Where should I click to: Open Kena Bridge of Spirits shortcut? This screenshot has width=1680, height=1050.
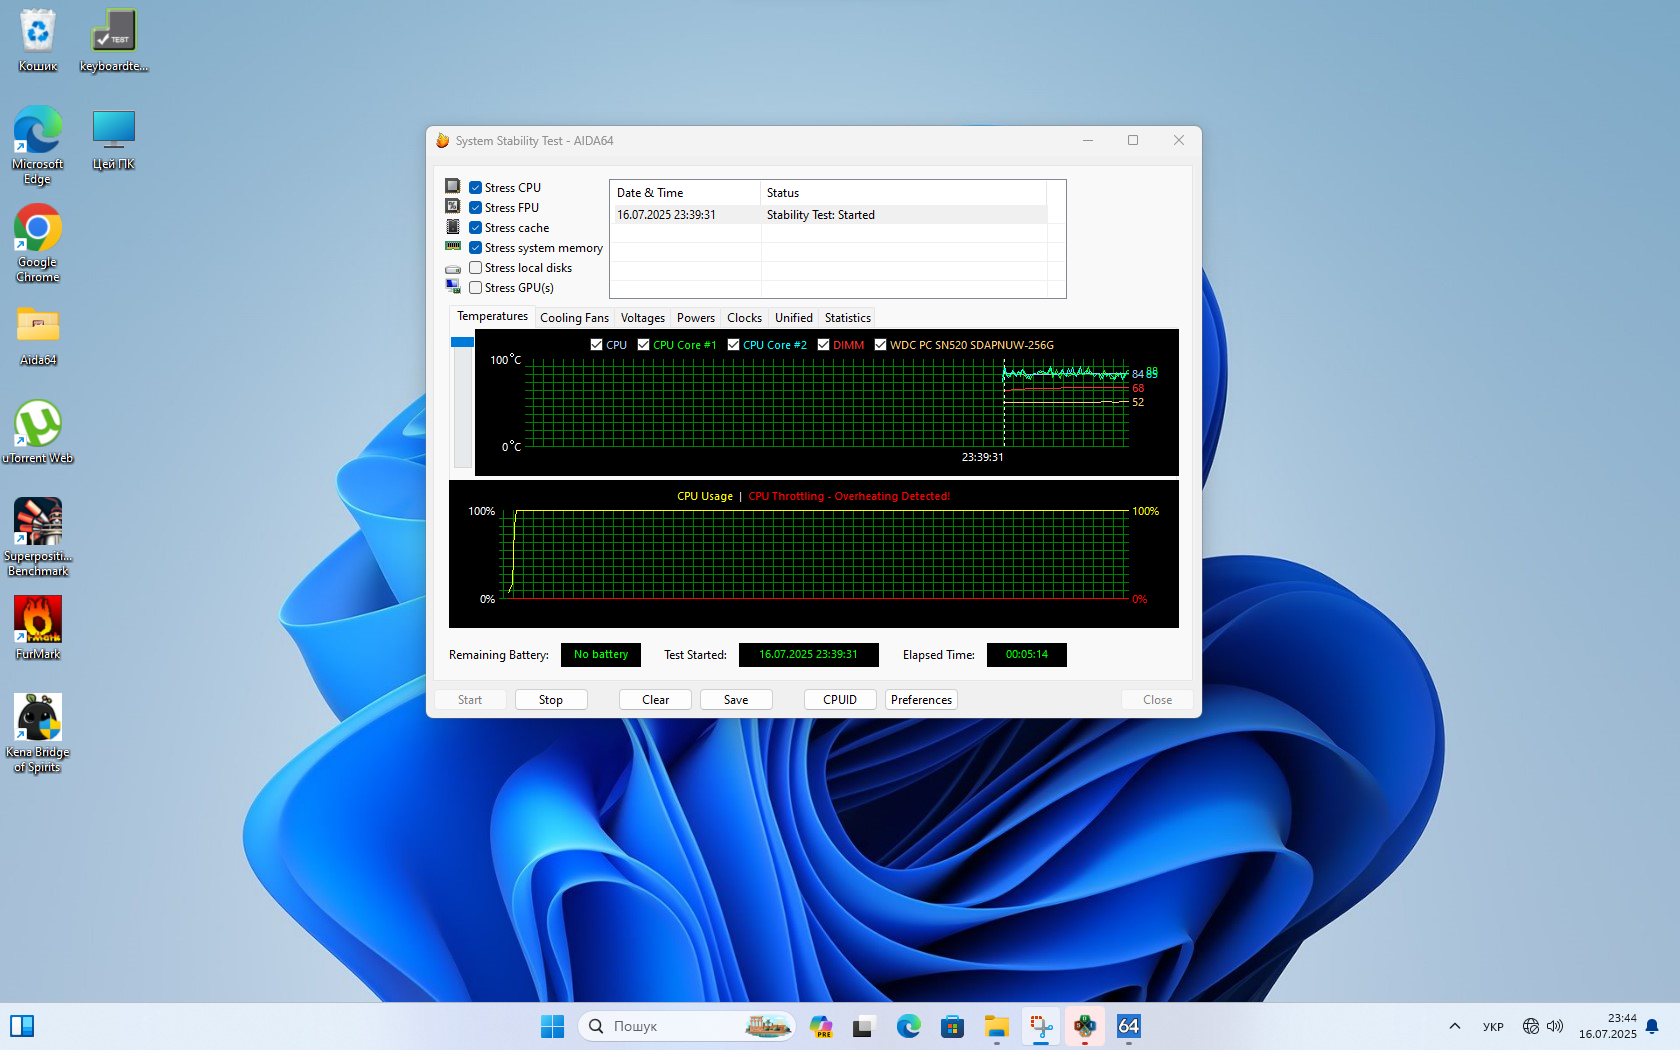38,719
